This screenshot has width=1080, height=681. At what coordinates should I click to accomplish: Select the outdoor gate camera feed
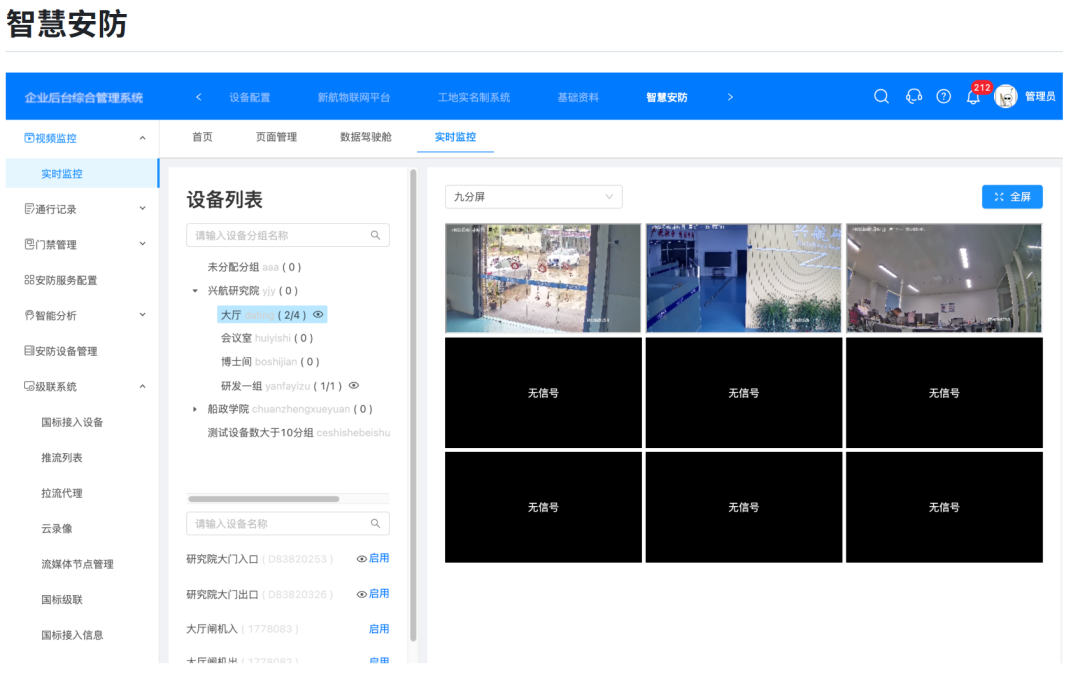tap(543, 278)
